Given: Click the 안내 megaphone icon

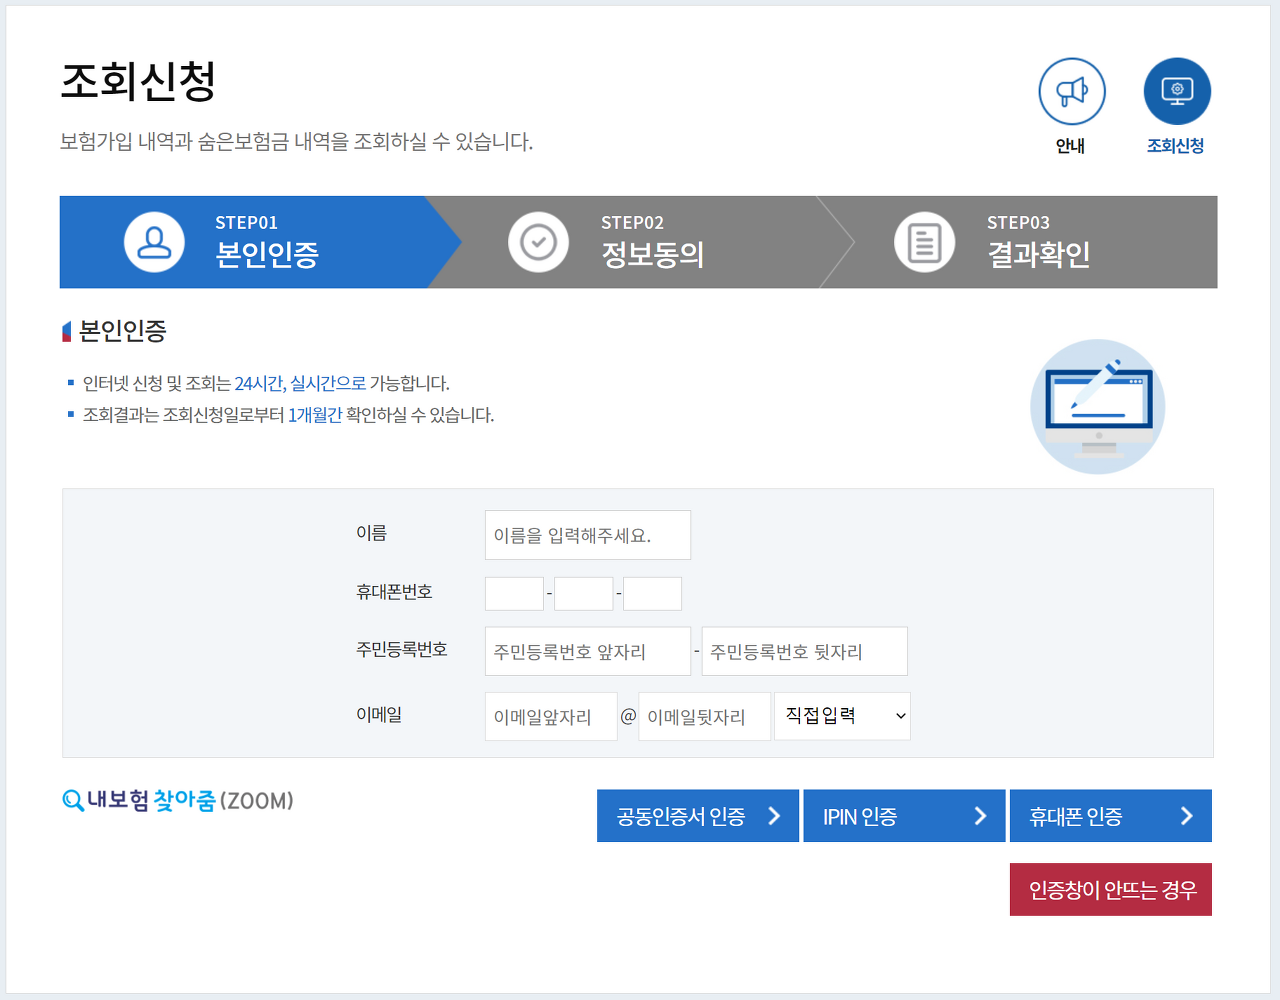Looking at the screenshot, I should 1071,92.
